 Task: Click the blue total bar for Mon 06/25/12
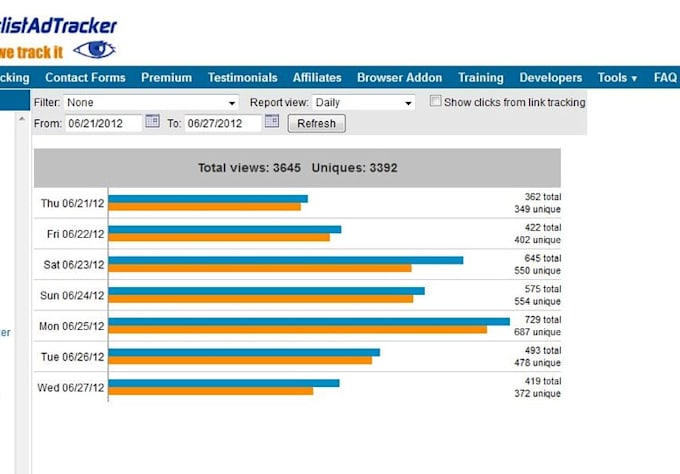click(x=309, y=321)
